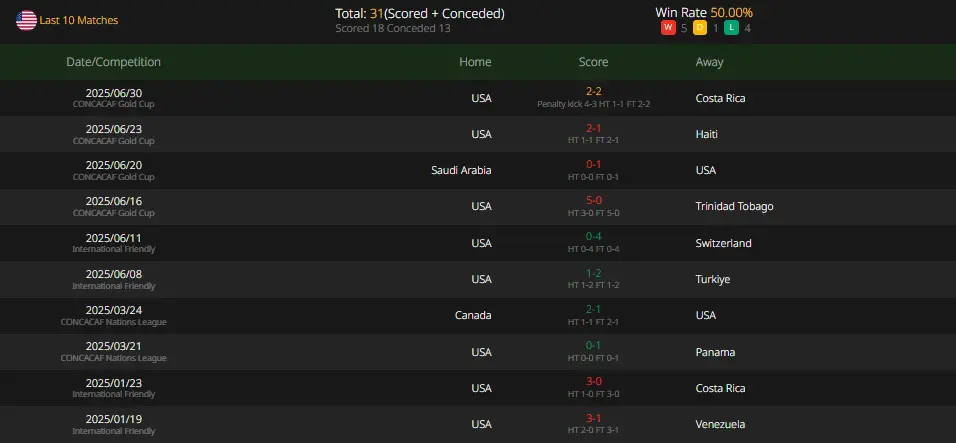The width and height of the screenshot is (956, 443).
Task: Click the green L losses badge
Action: tap(732, 28)
